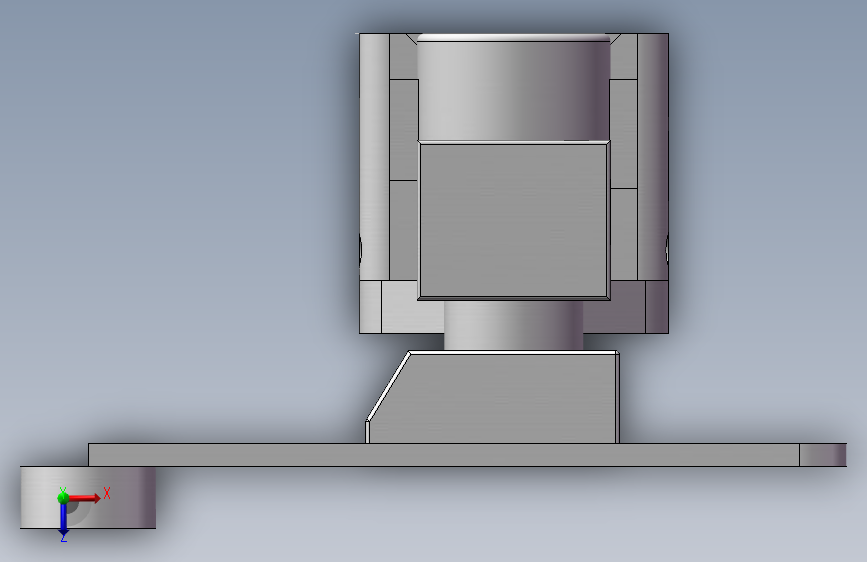The width and height of the screenshot is (867, 562).
Task: Select the housing's left outer column face
Action: (374, 157)
